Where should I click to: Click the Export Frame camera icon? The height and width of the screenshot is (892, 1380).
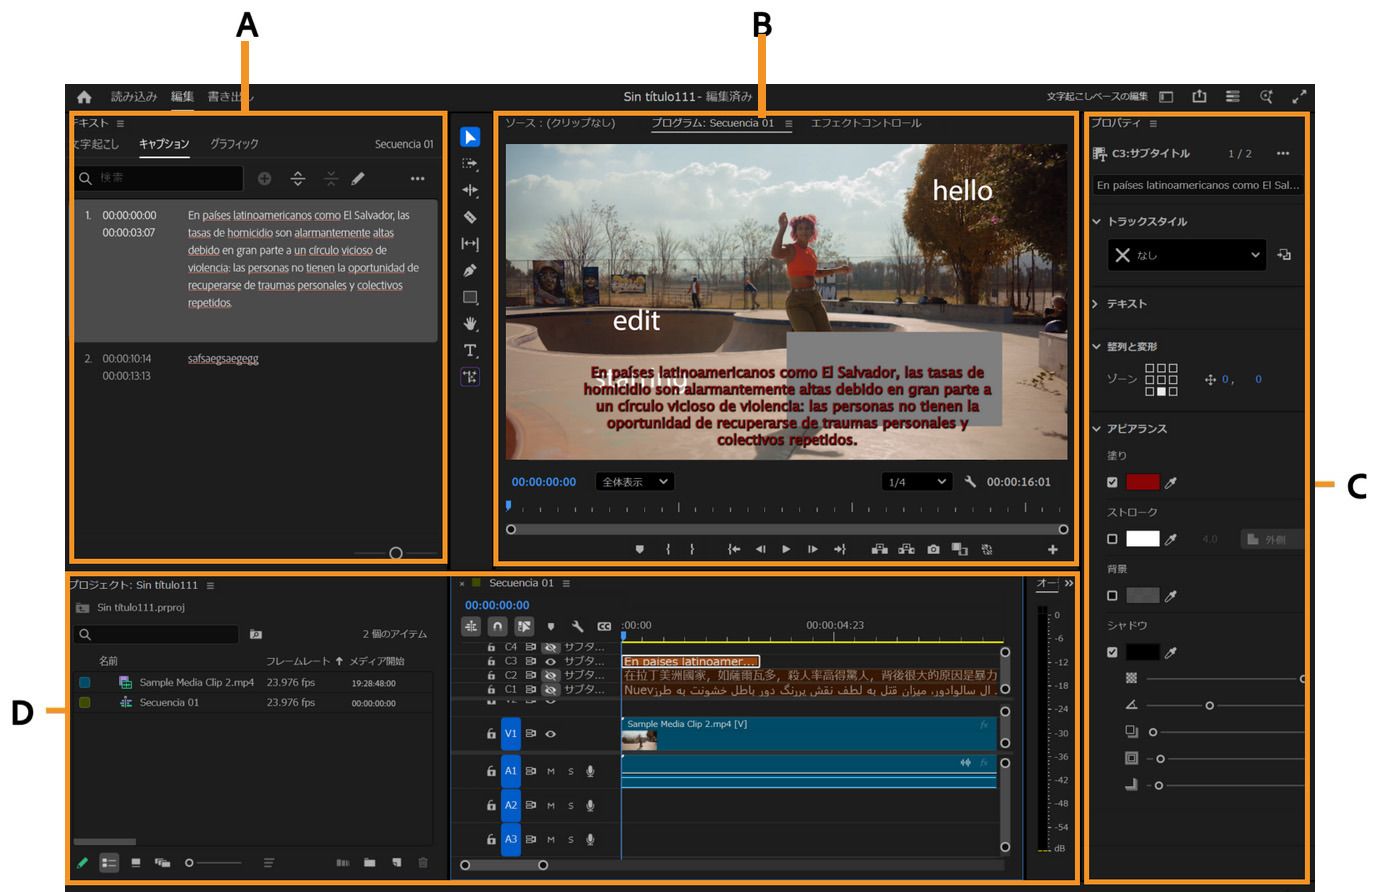933,548
